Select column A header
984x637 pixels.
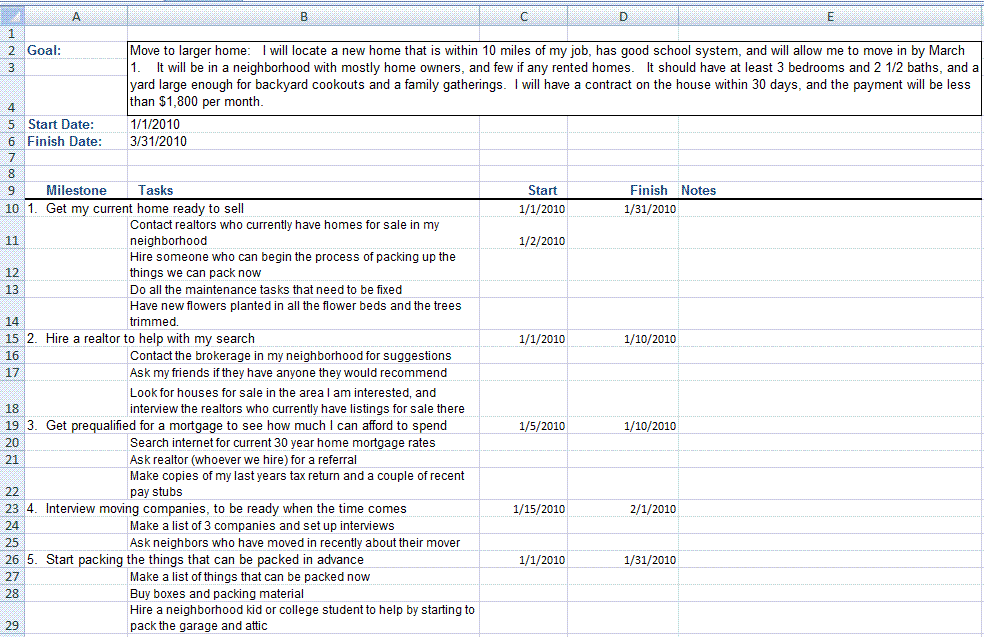76,16
